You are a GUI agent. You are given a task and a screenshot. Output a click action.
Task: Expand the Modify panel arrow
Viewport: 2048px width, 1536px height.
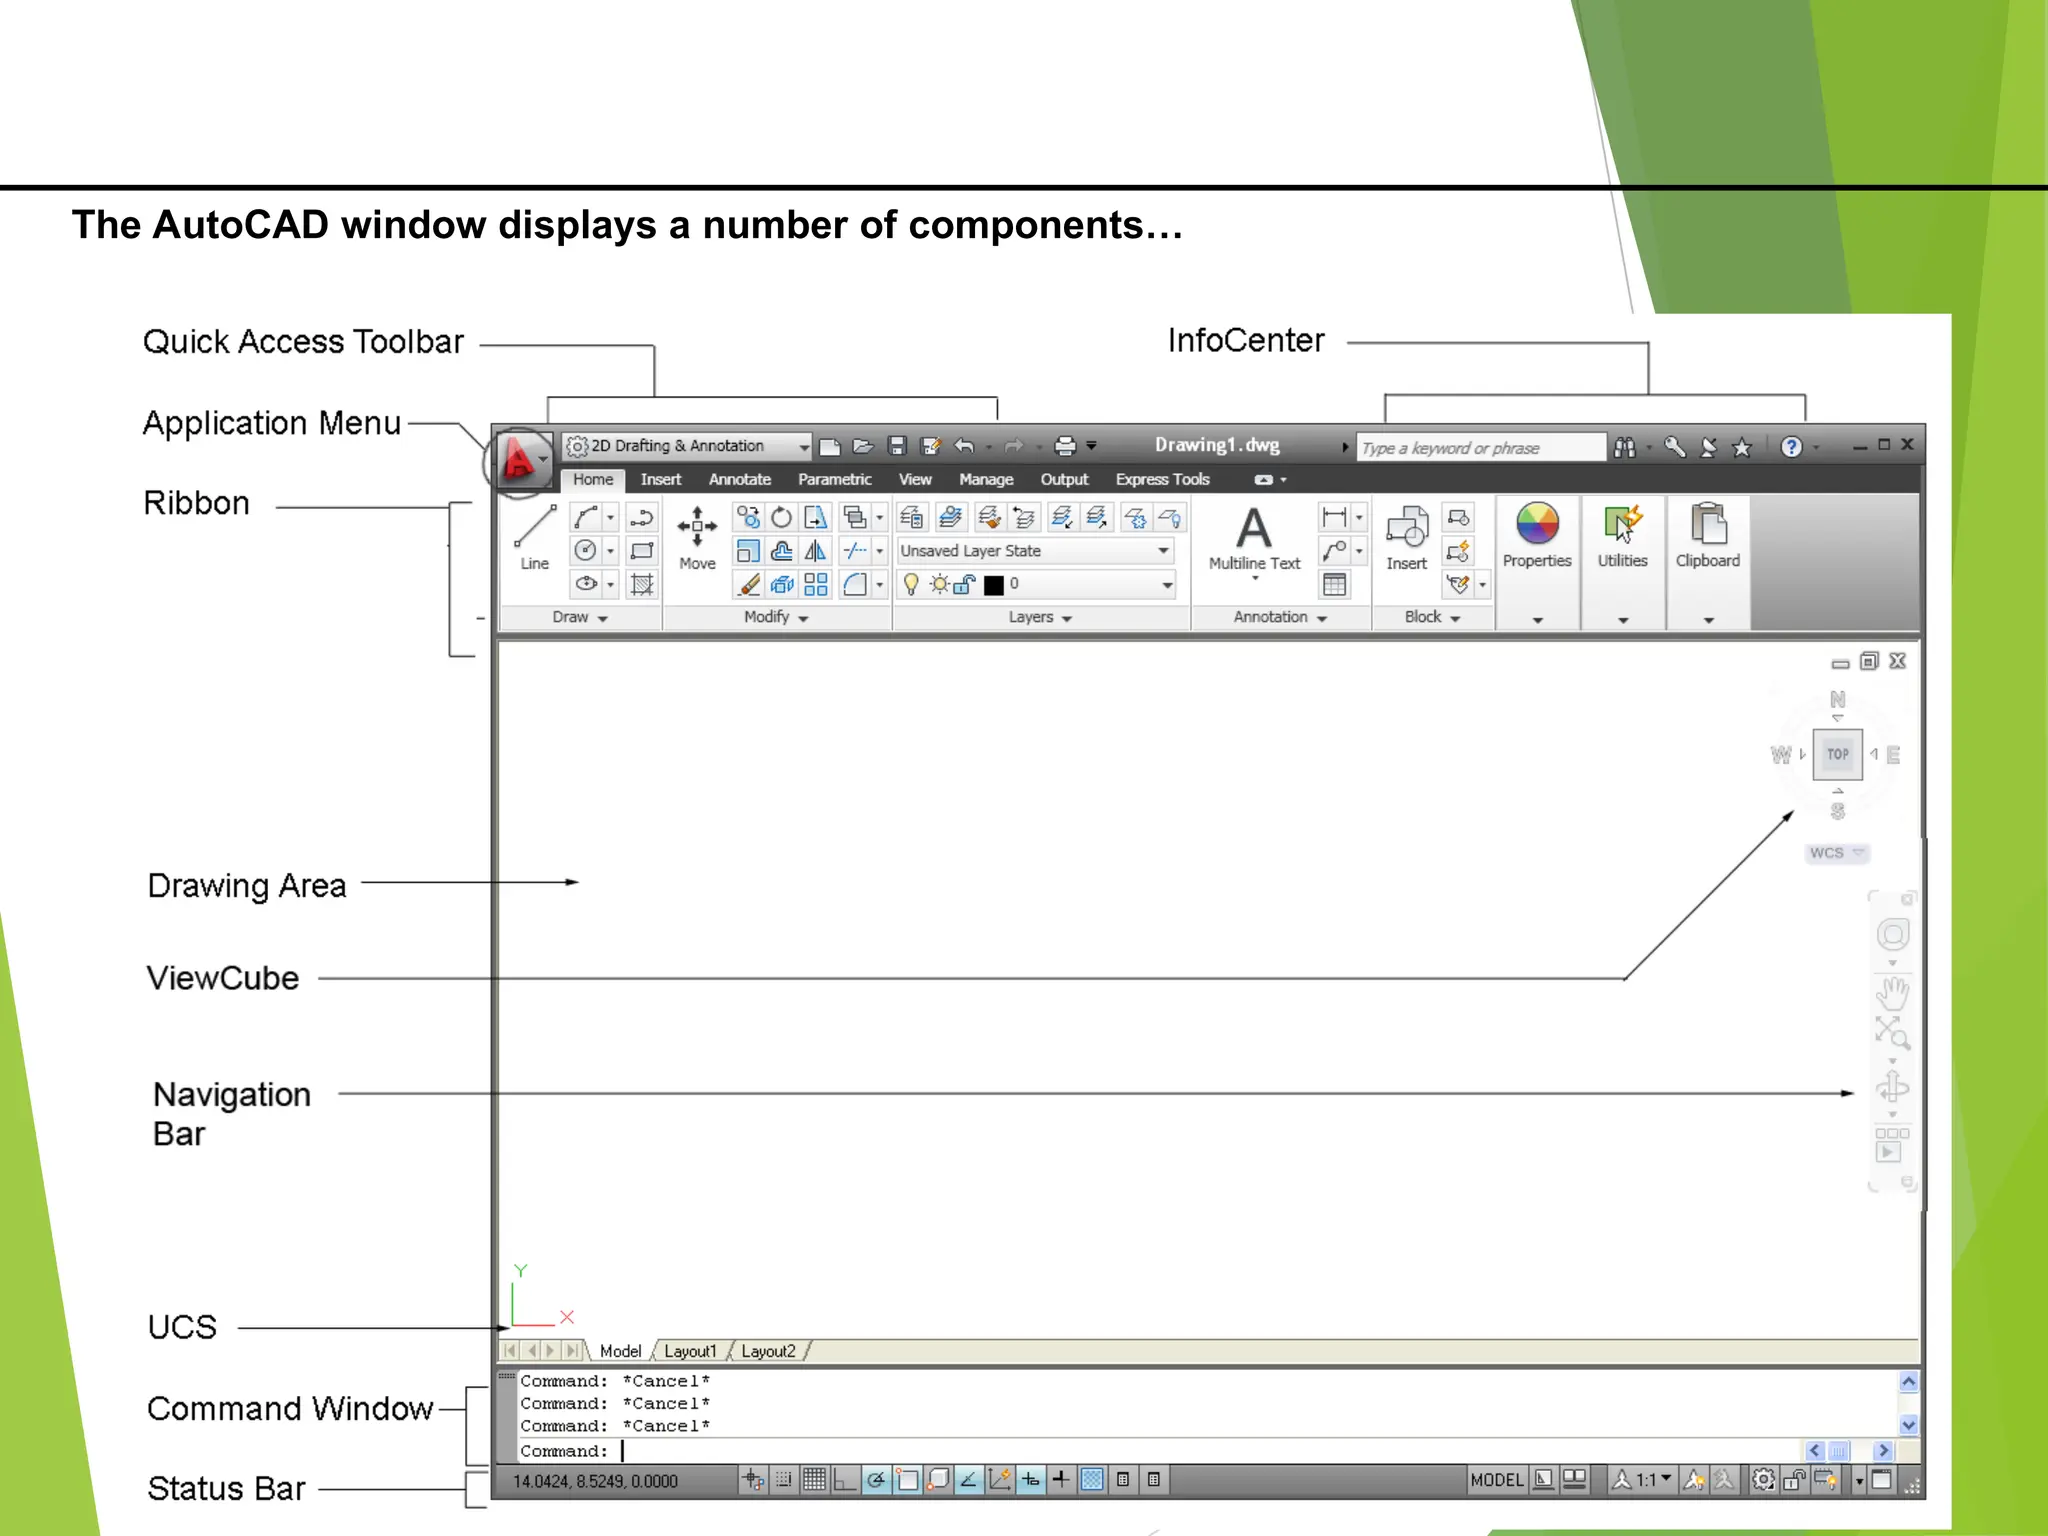tap(803, 619)
